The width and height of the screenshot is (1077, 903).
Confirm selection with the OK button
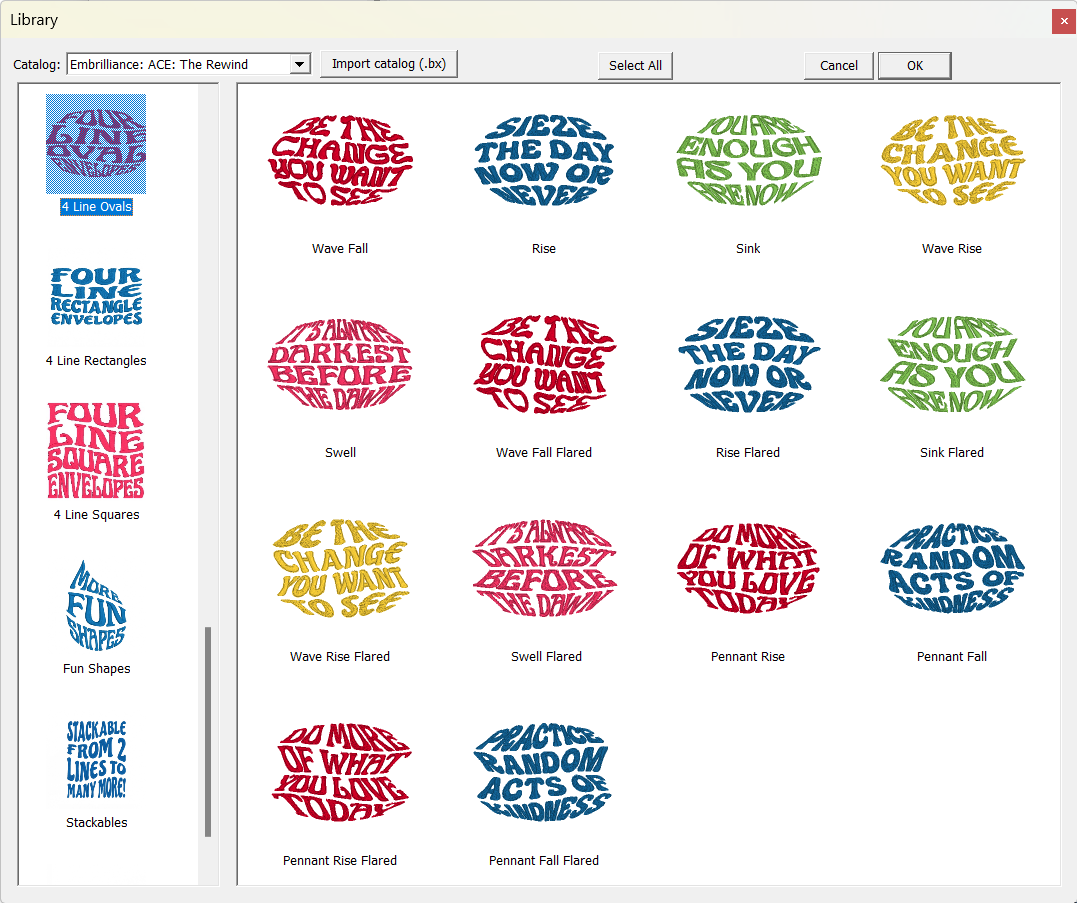[x=914, y=66]
